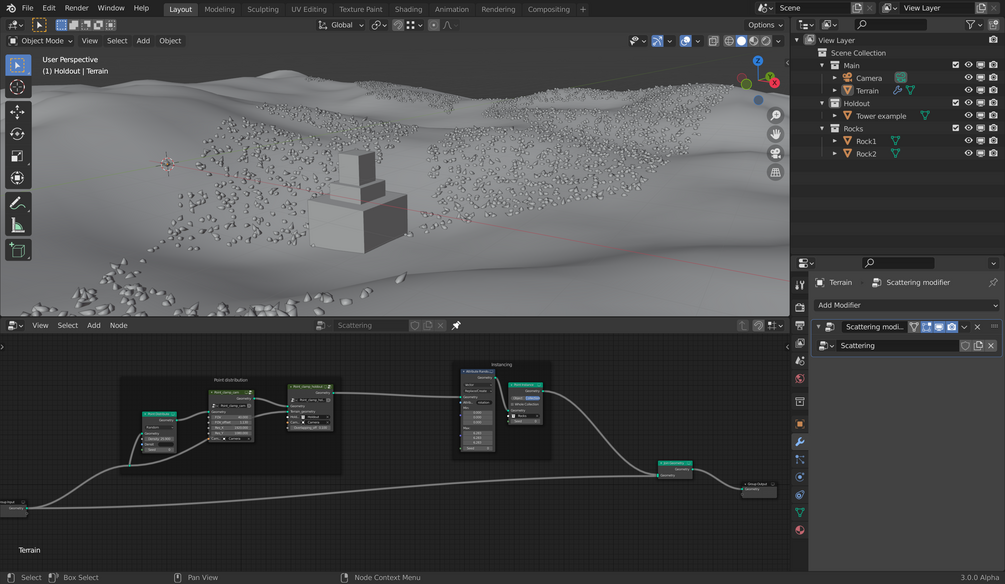Open the File menu
The height and width of the screenshot is (584, 1005).
(28, 8)
